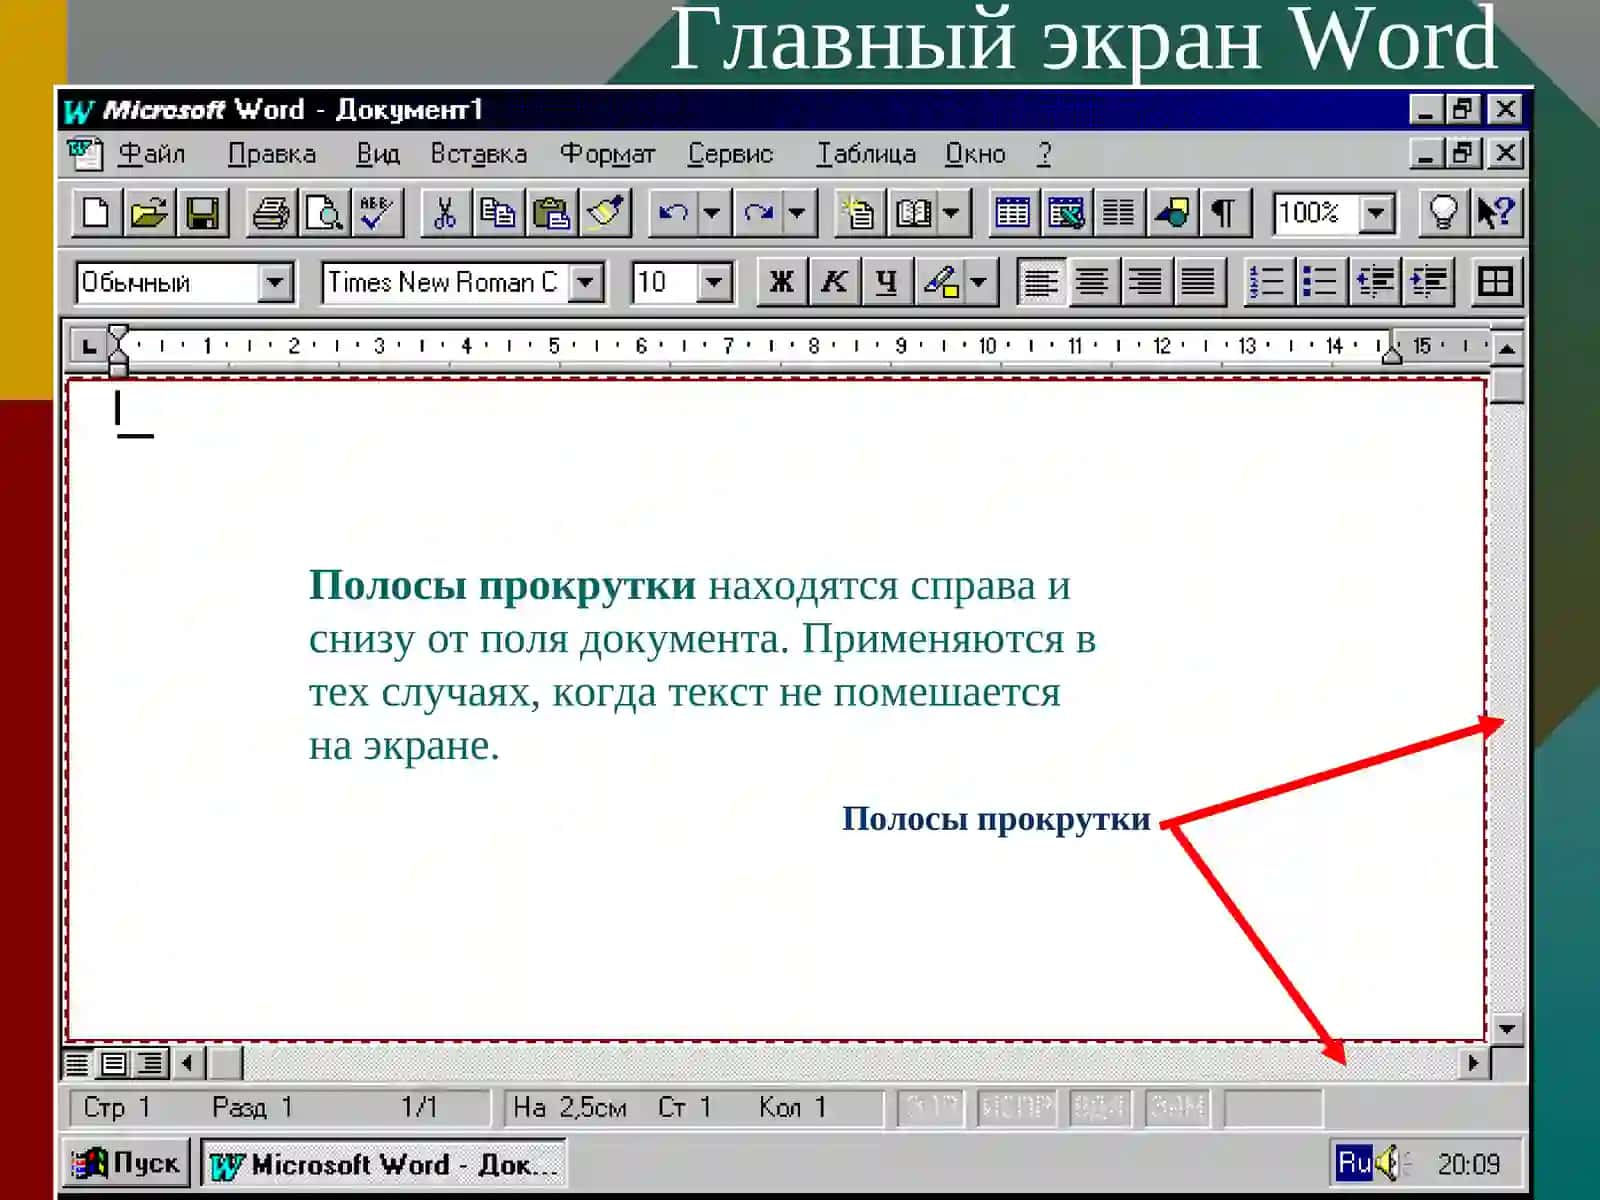Open an existing file with folder icon
1600x1200 pixels.
point(149,213)
